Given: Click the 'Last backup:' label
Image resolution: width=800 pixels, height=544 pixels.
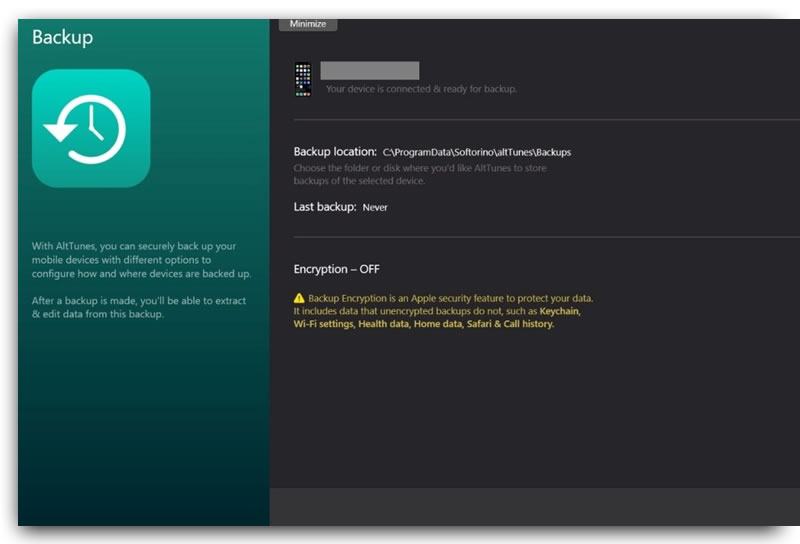Looking at the screenshot, I should (x=324, y=207).
